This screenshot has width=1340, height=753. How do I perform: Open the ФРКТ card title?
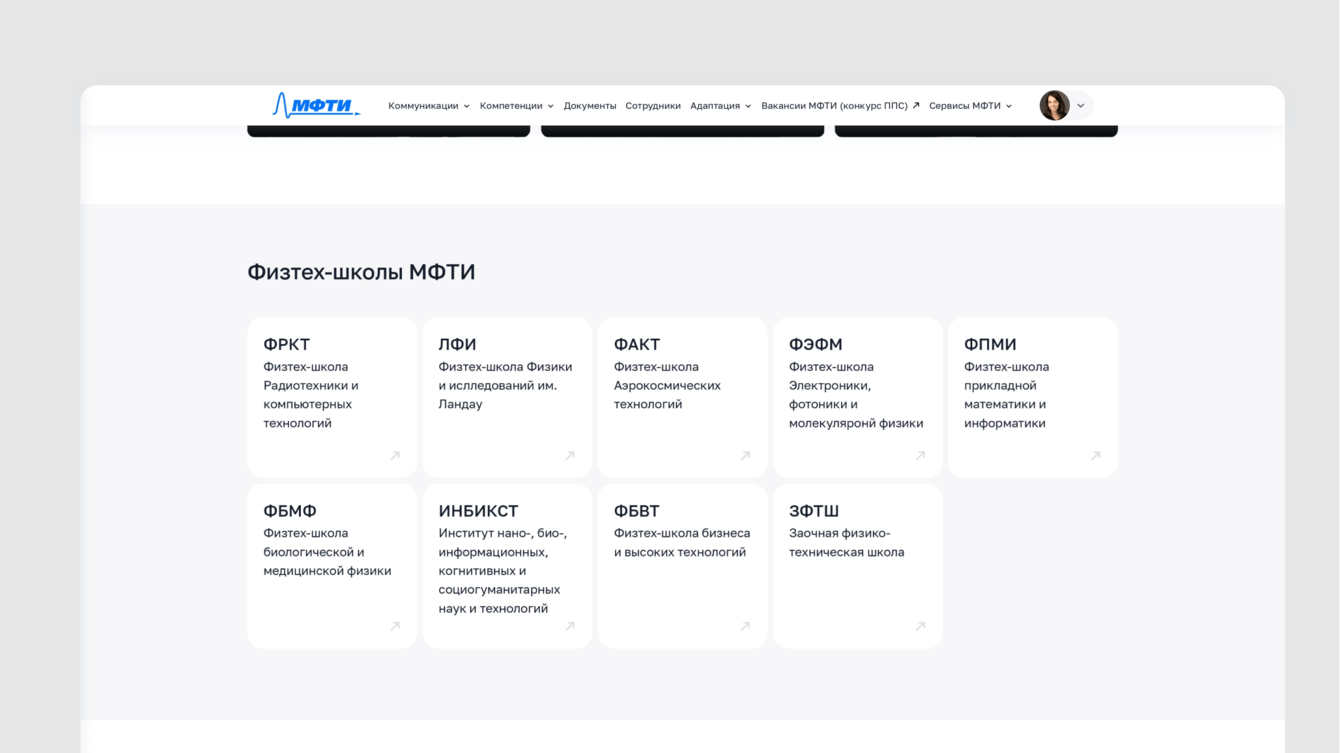coord(287,344)
